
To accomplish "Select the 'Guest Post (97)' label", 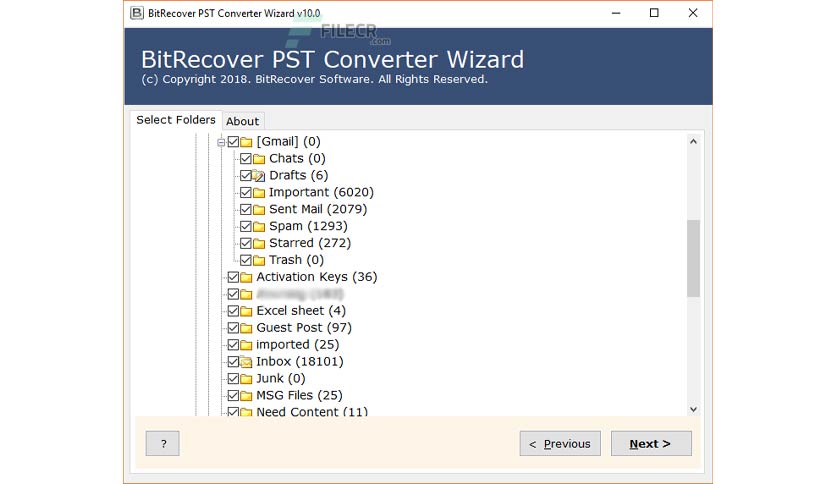I will pyautogui.click(x=304, y=328).
